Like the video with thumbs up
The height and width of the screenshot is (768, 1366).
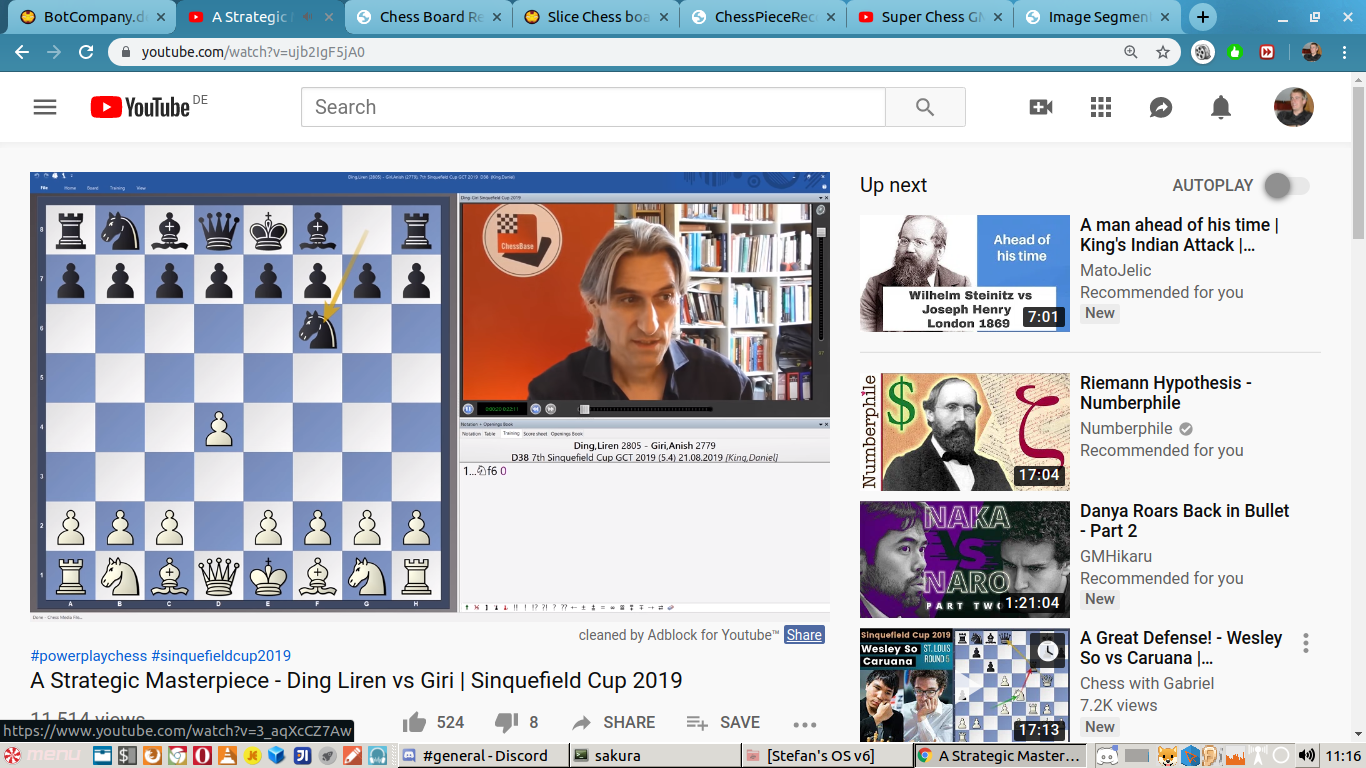414,722
